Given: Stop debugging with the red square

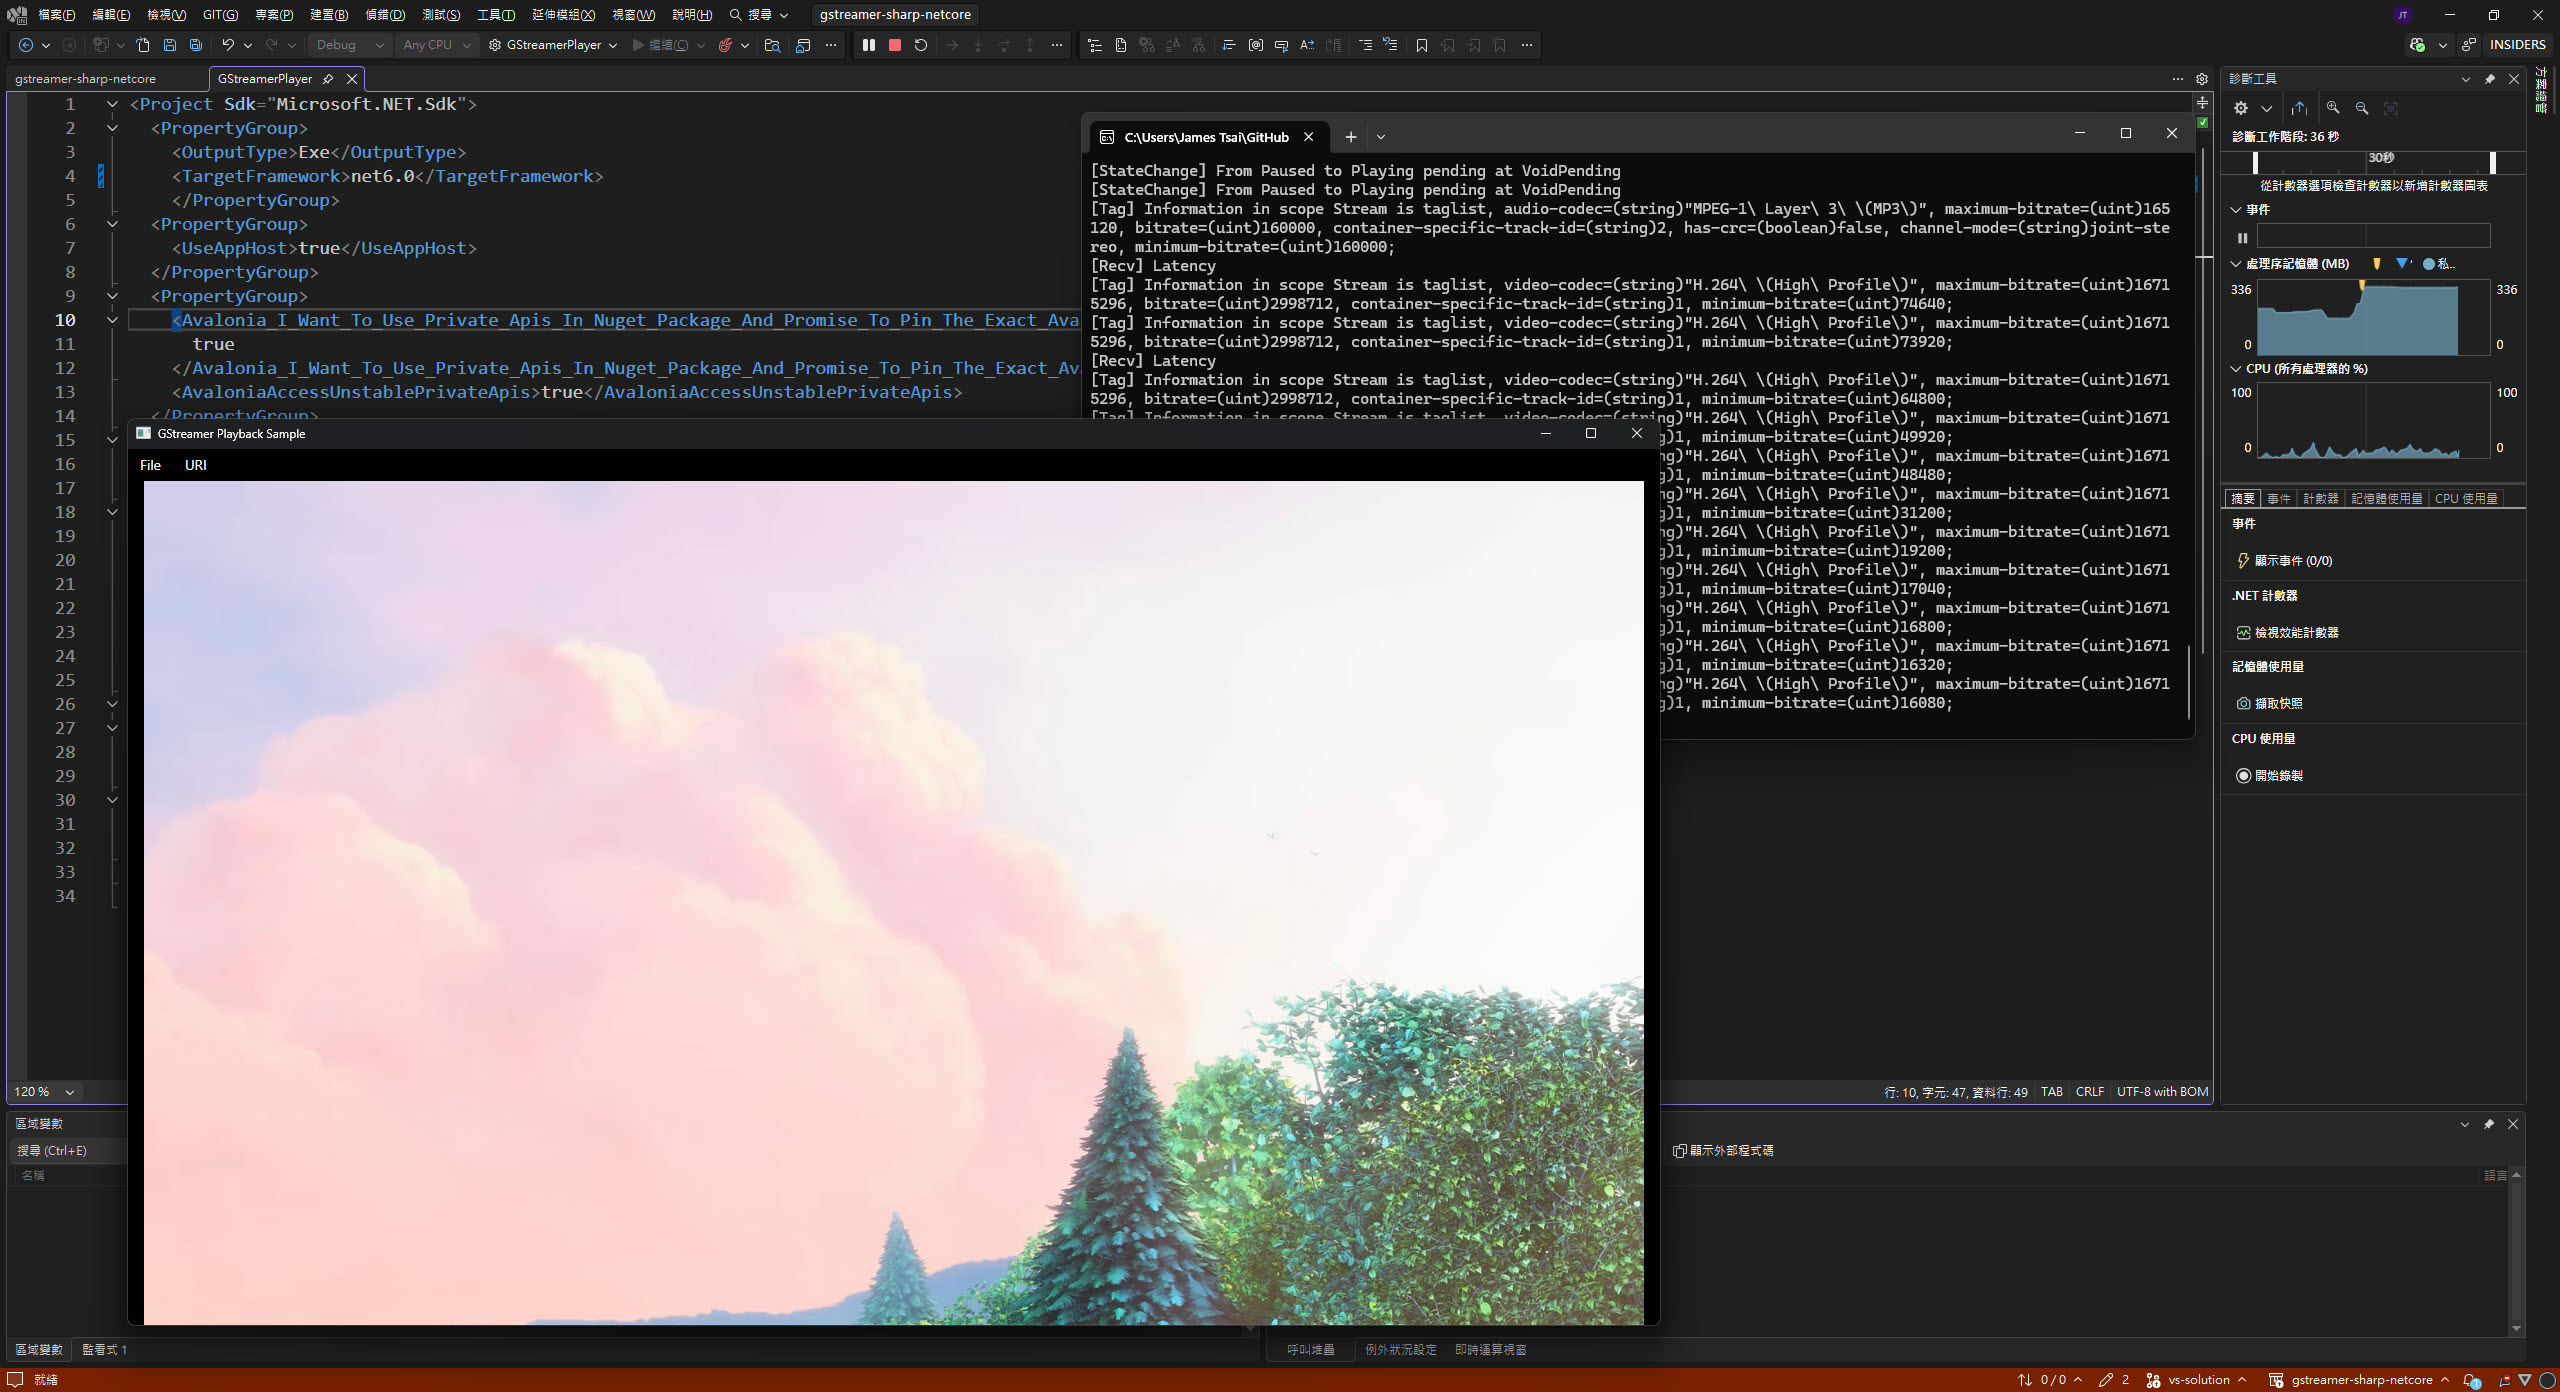Looking at the screenshot, I should 895,45.
